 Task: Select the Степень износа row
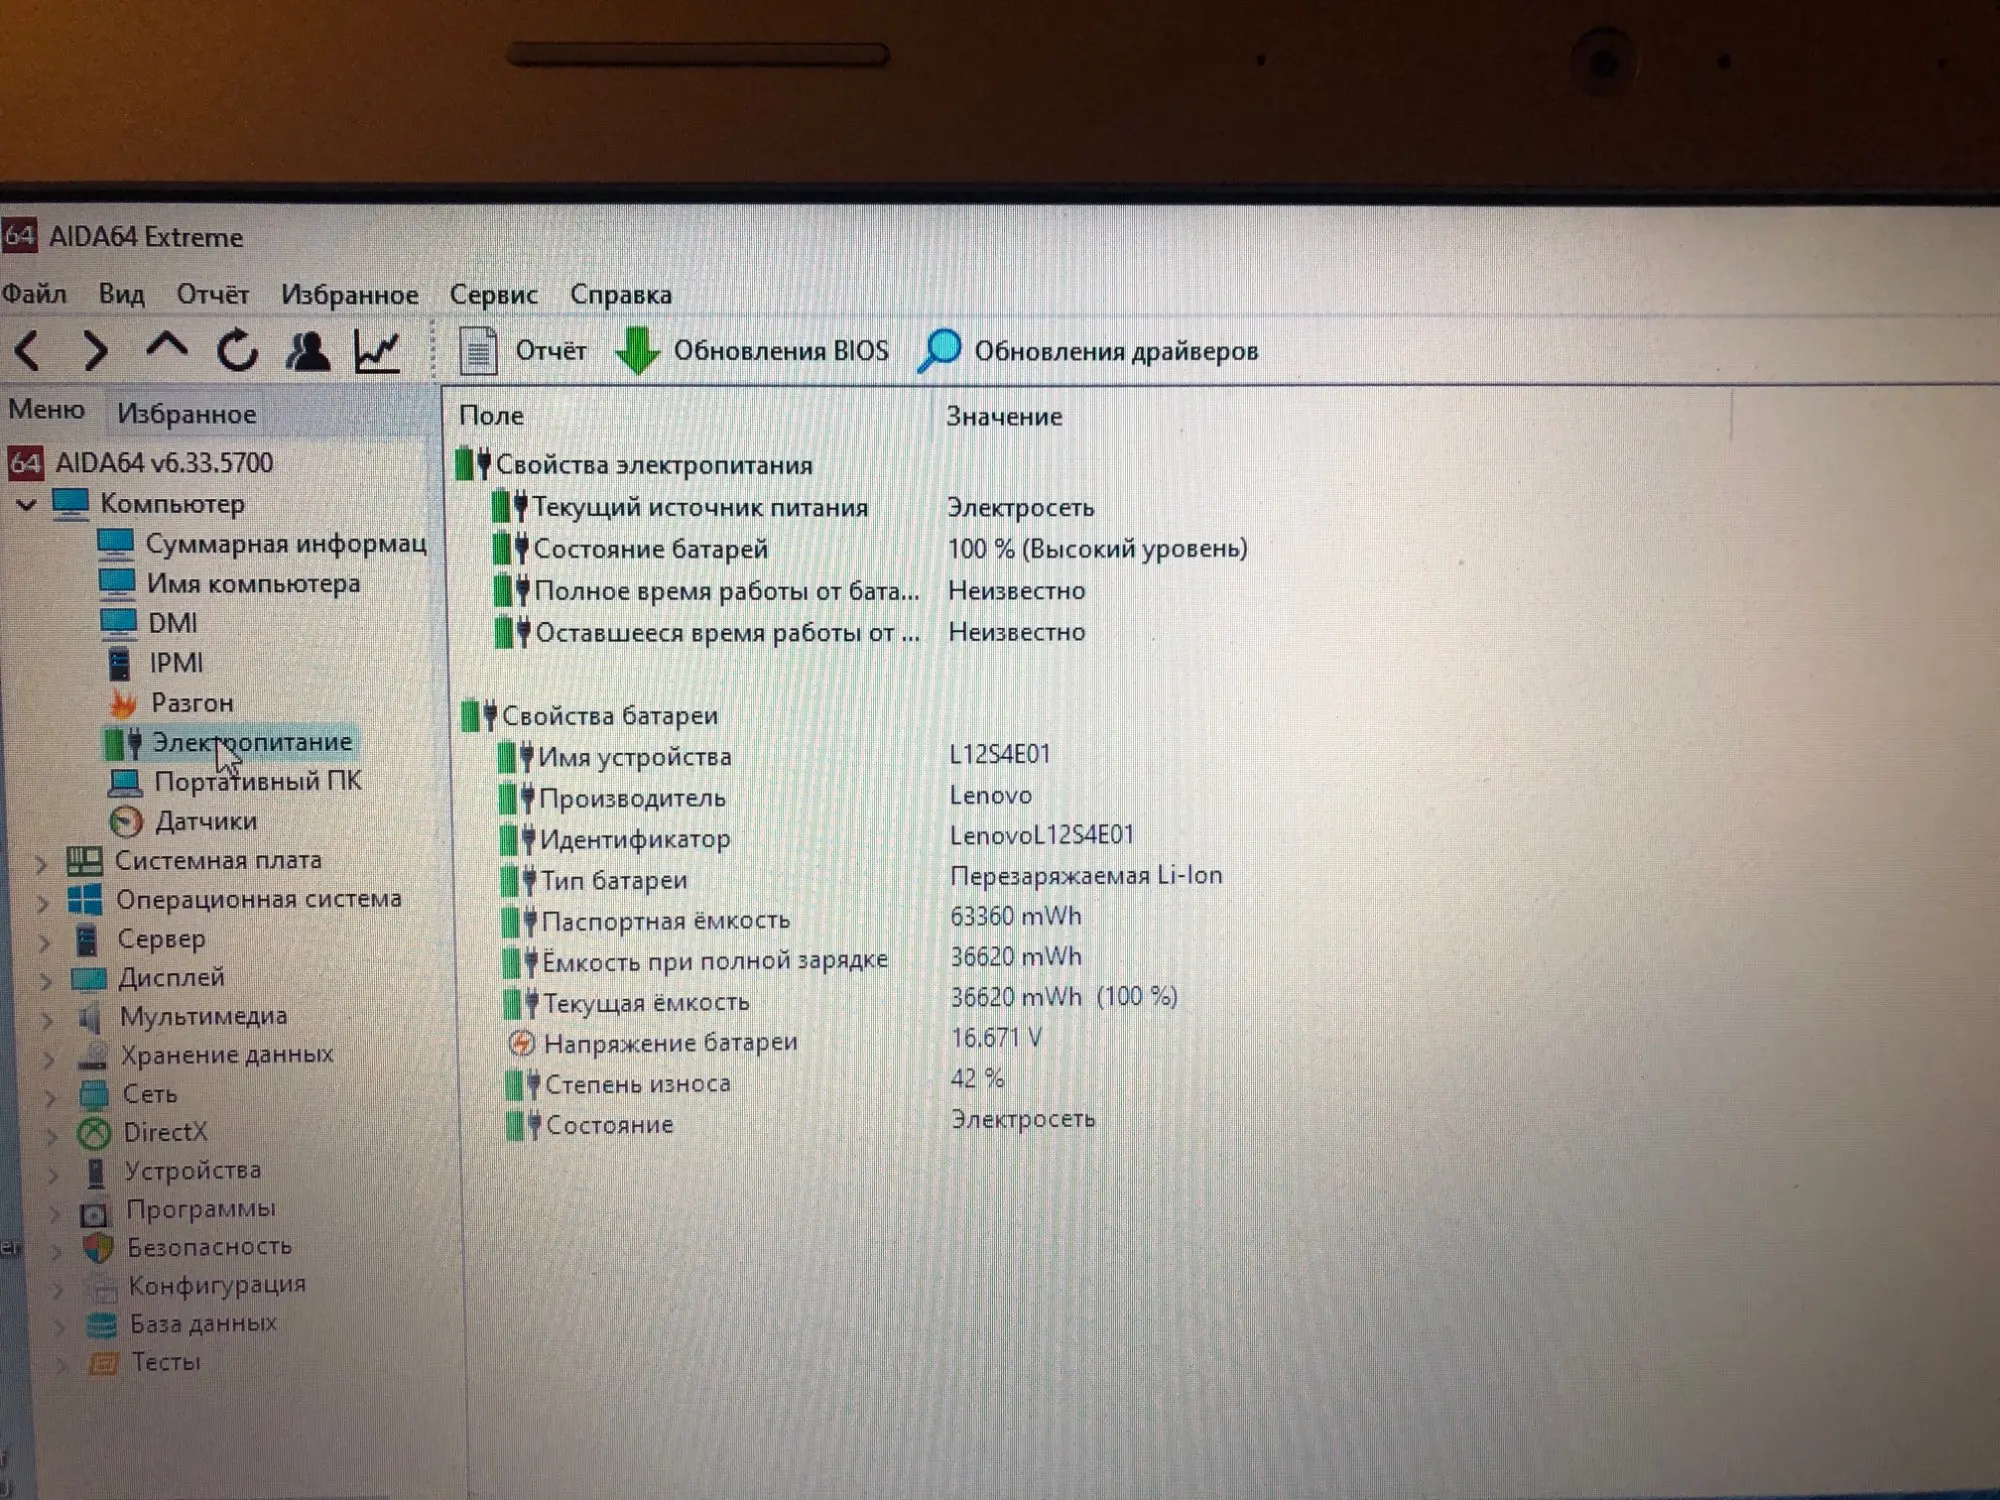pos(637,1084)
